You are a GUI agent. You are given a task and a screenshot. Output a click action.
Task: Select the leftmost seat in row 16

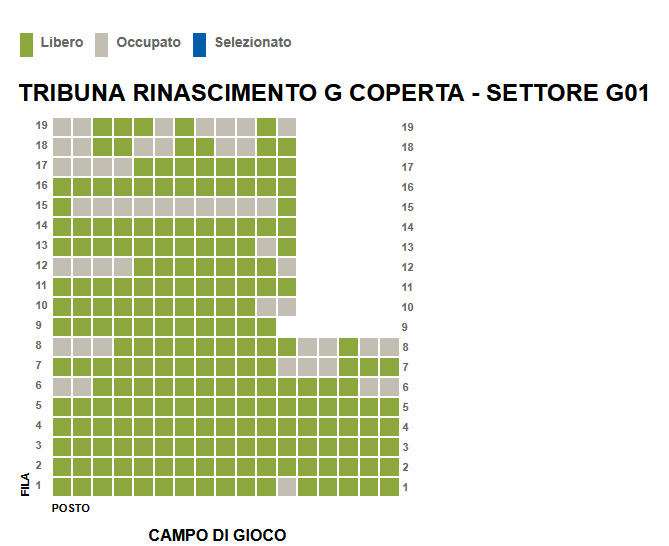[62, 187]
